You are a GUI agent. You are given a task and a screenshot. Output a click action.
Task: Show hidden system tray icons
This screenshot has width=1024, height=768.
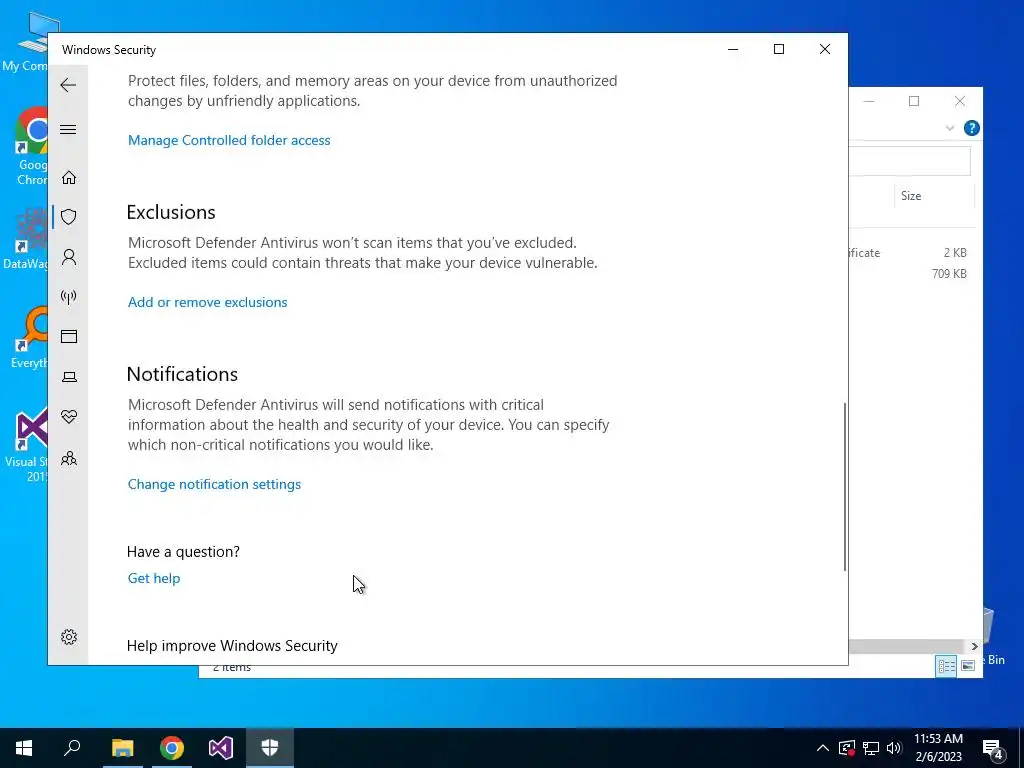(x=823, y=748)
